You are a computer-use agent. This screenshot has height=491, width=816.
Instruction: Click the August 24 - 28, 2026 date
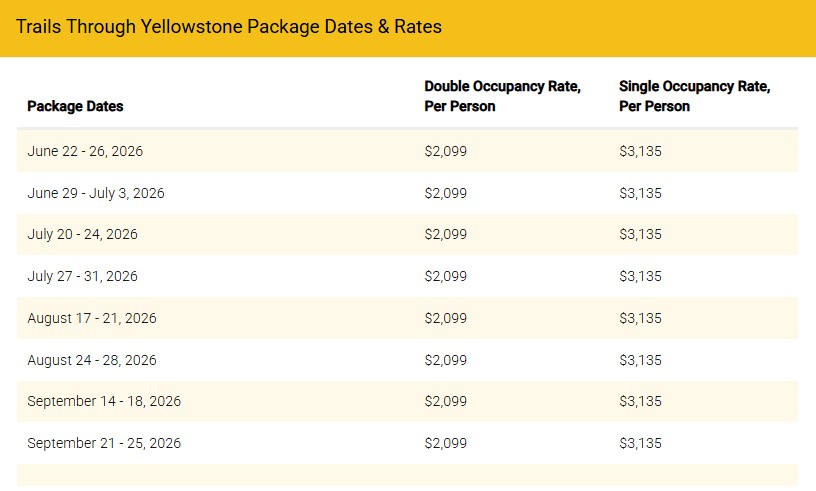coord(92,360)
